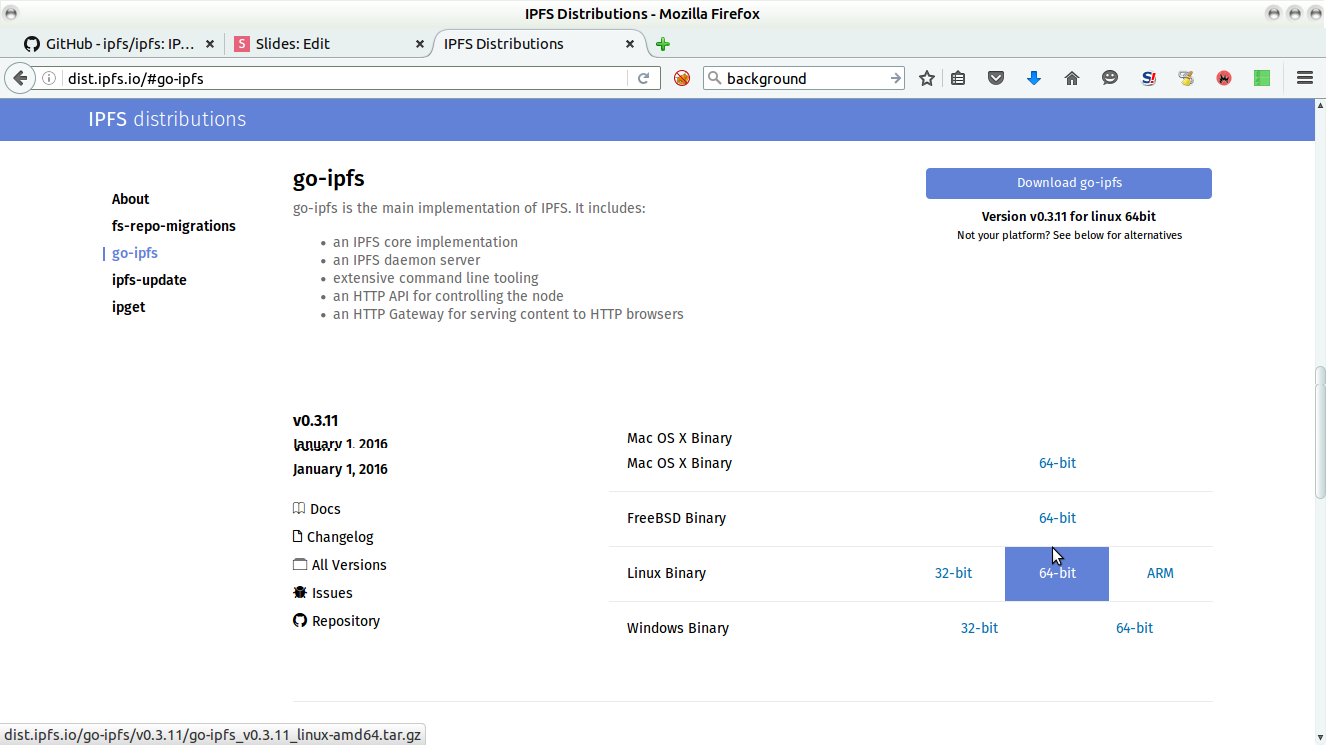Open the Repository link
The image size is (1326, 745).
tap(346, 621)
